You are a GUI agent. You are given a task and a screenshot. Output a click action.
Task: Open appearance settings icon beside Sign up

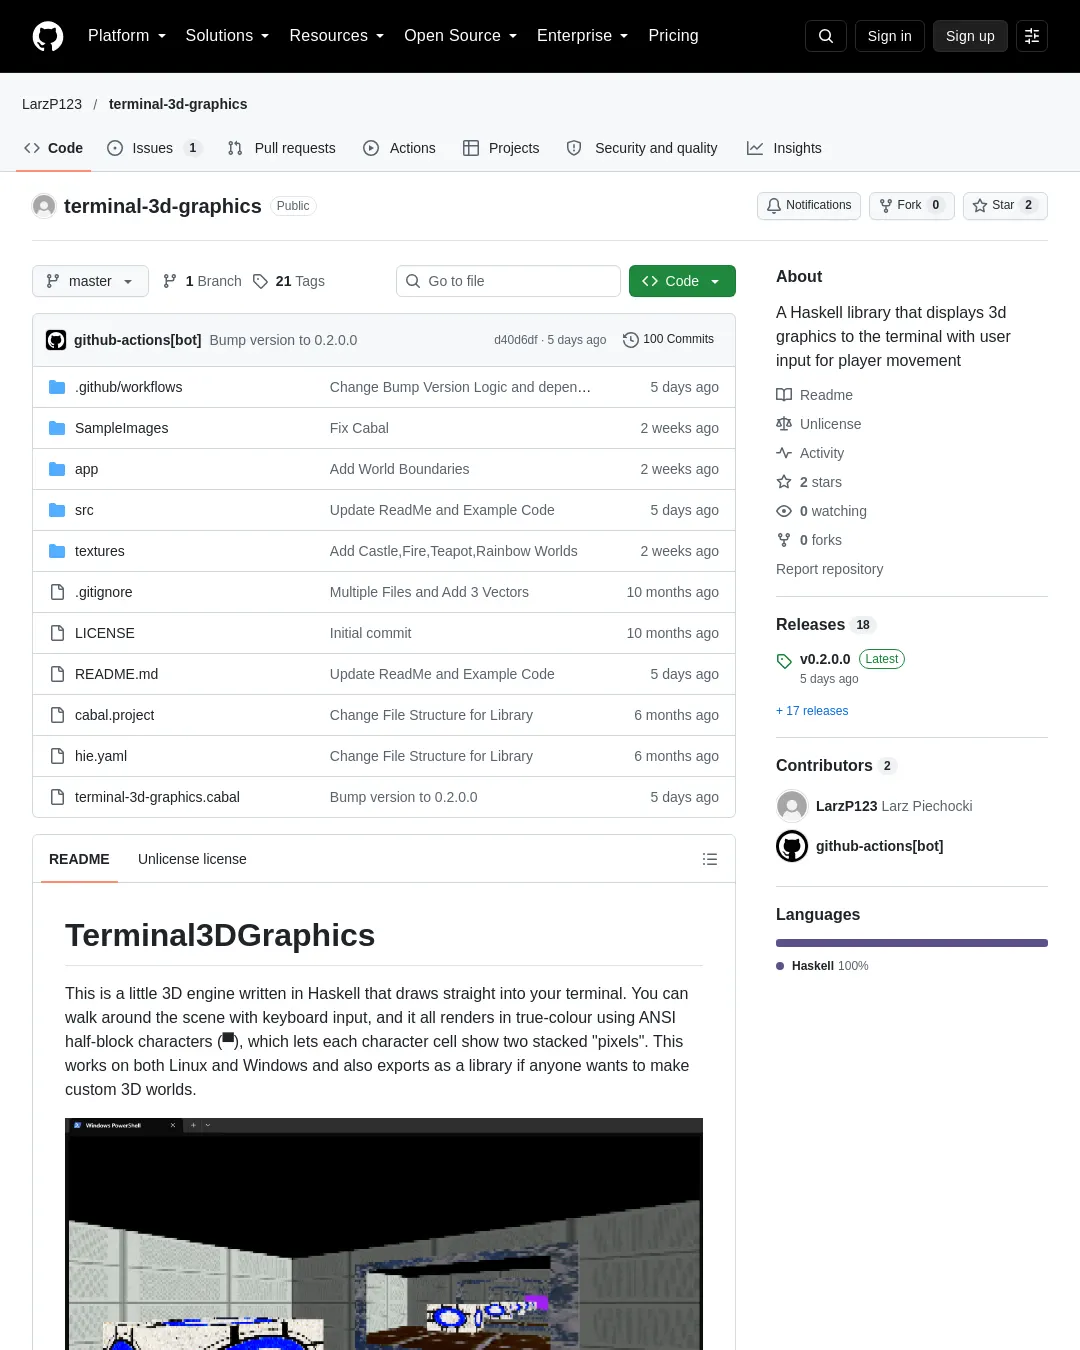click(1032, 36)
